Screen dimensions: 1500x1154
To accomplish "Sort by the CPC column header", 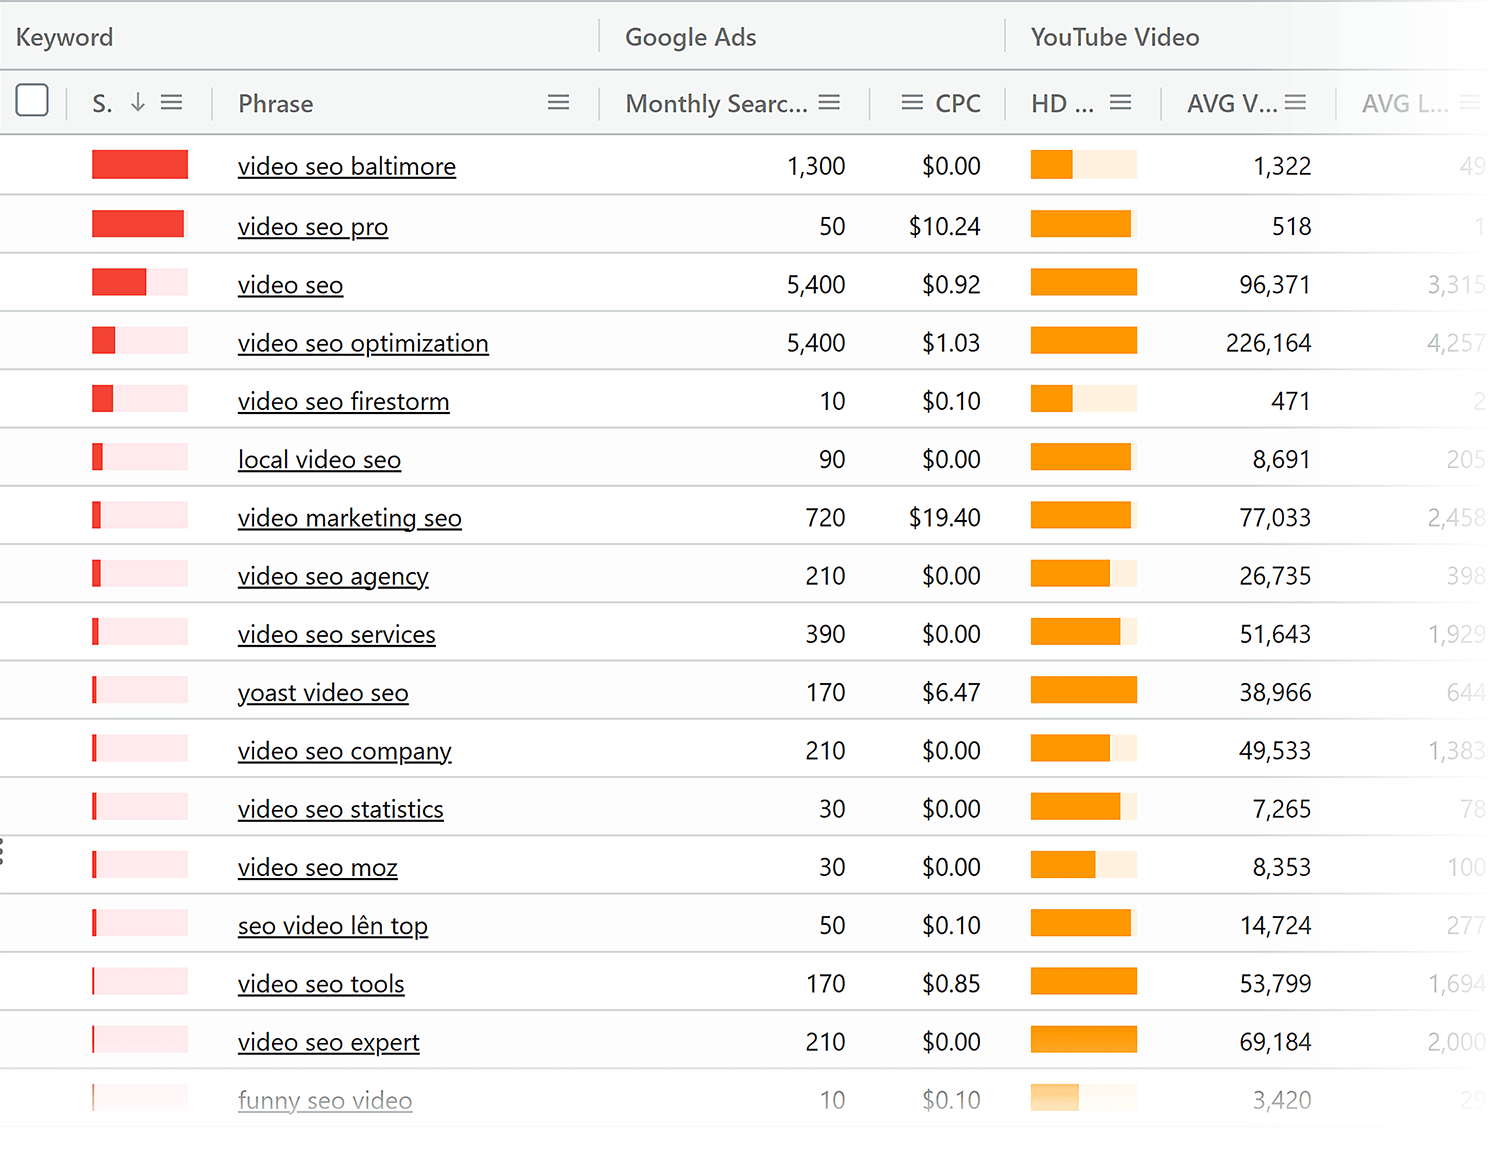I will 958,104.
